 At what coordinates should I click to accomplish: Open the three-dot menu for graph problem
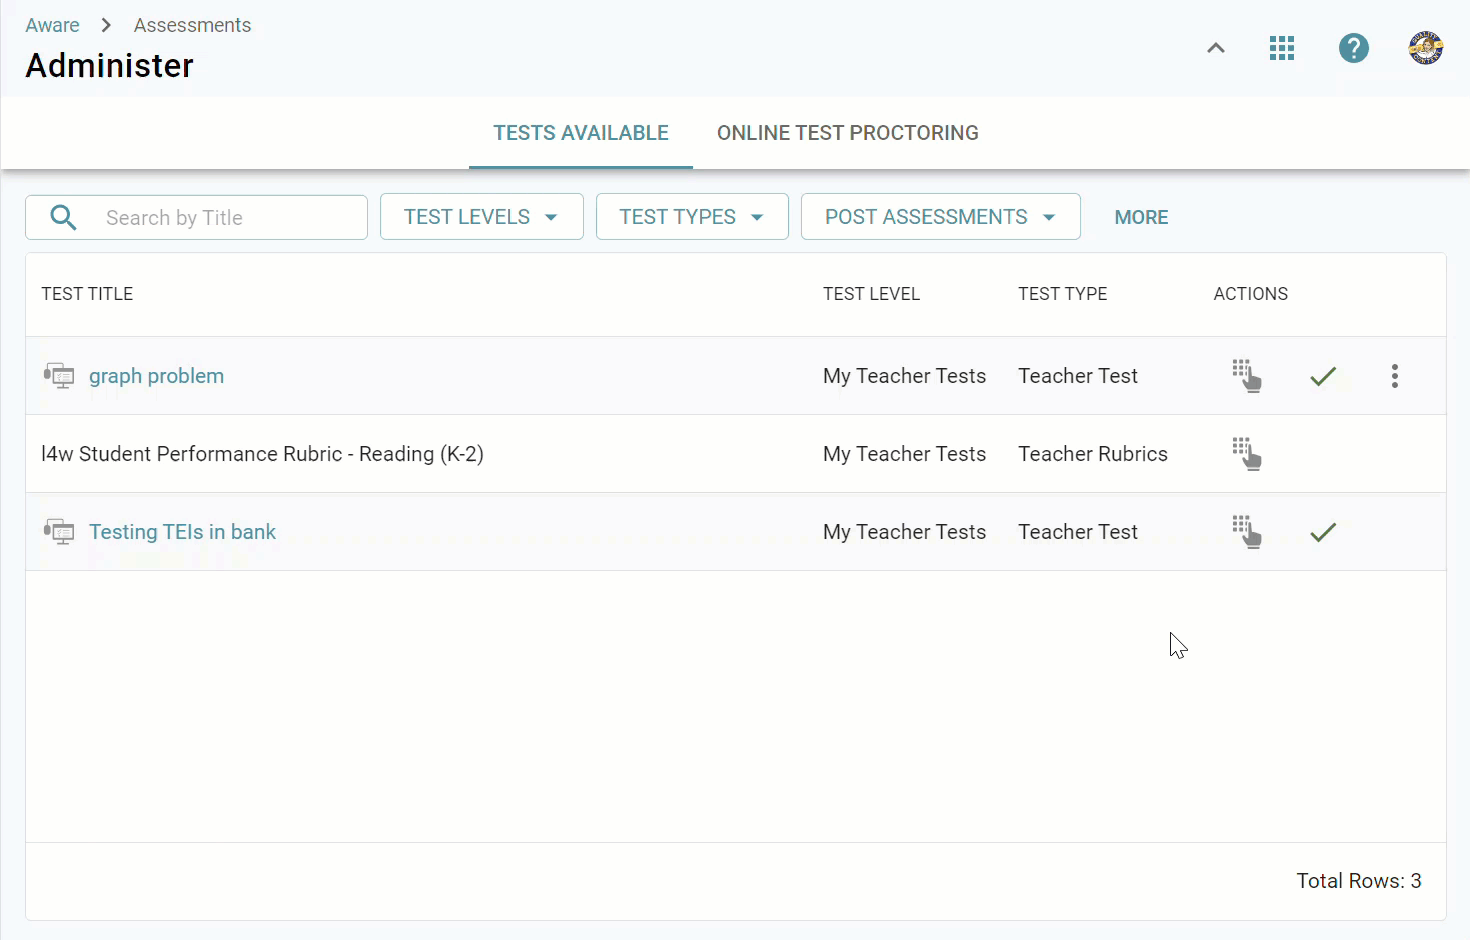coord(1395,376)
